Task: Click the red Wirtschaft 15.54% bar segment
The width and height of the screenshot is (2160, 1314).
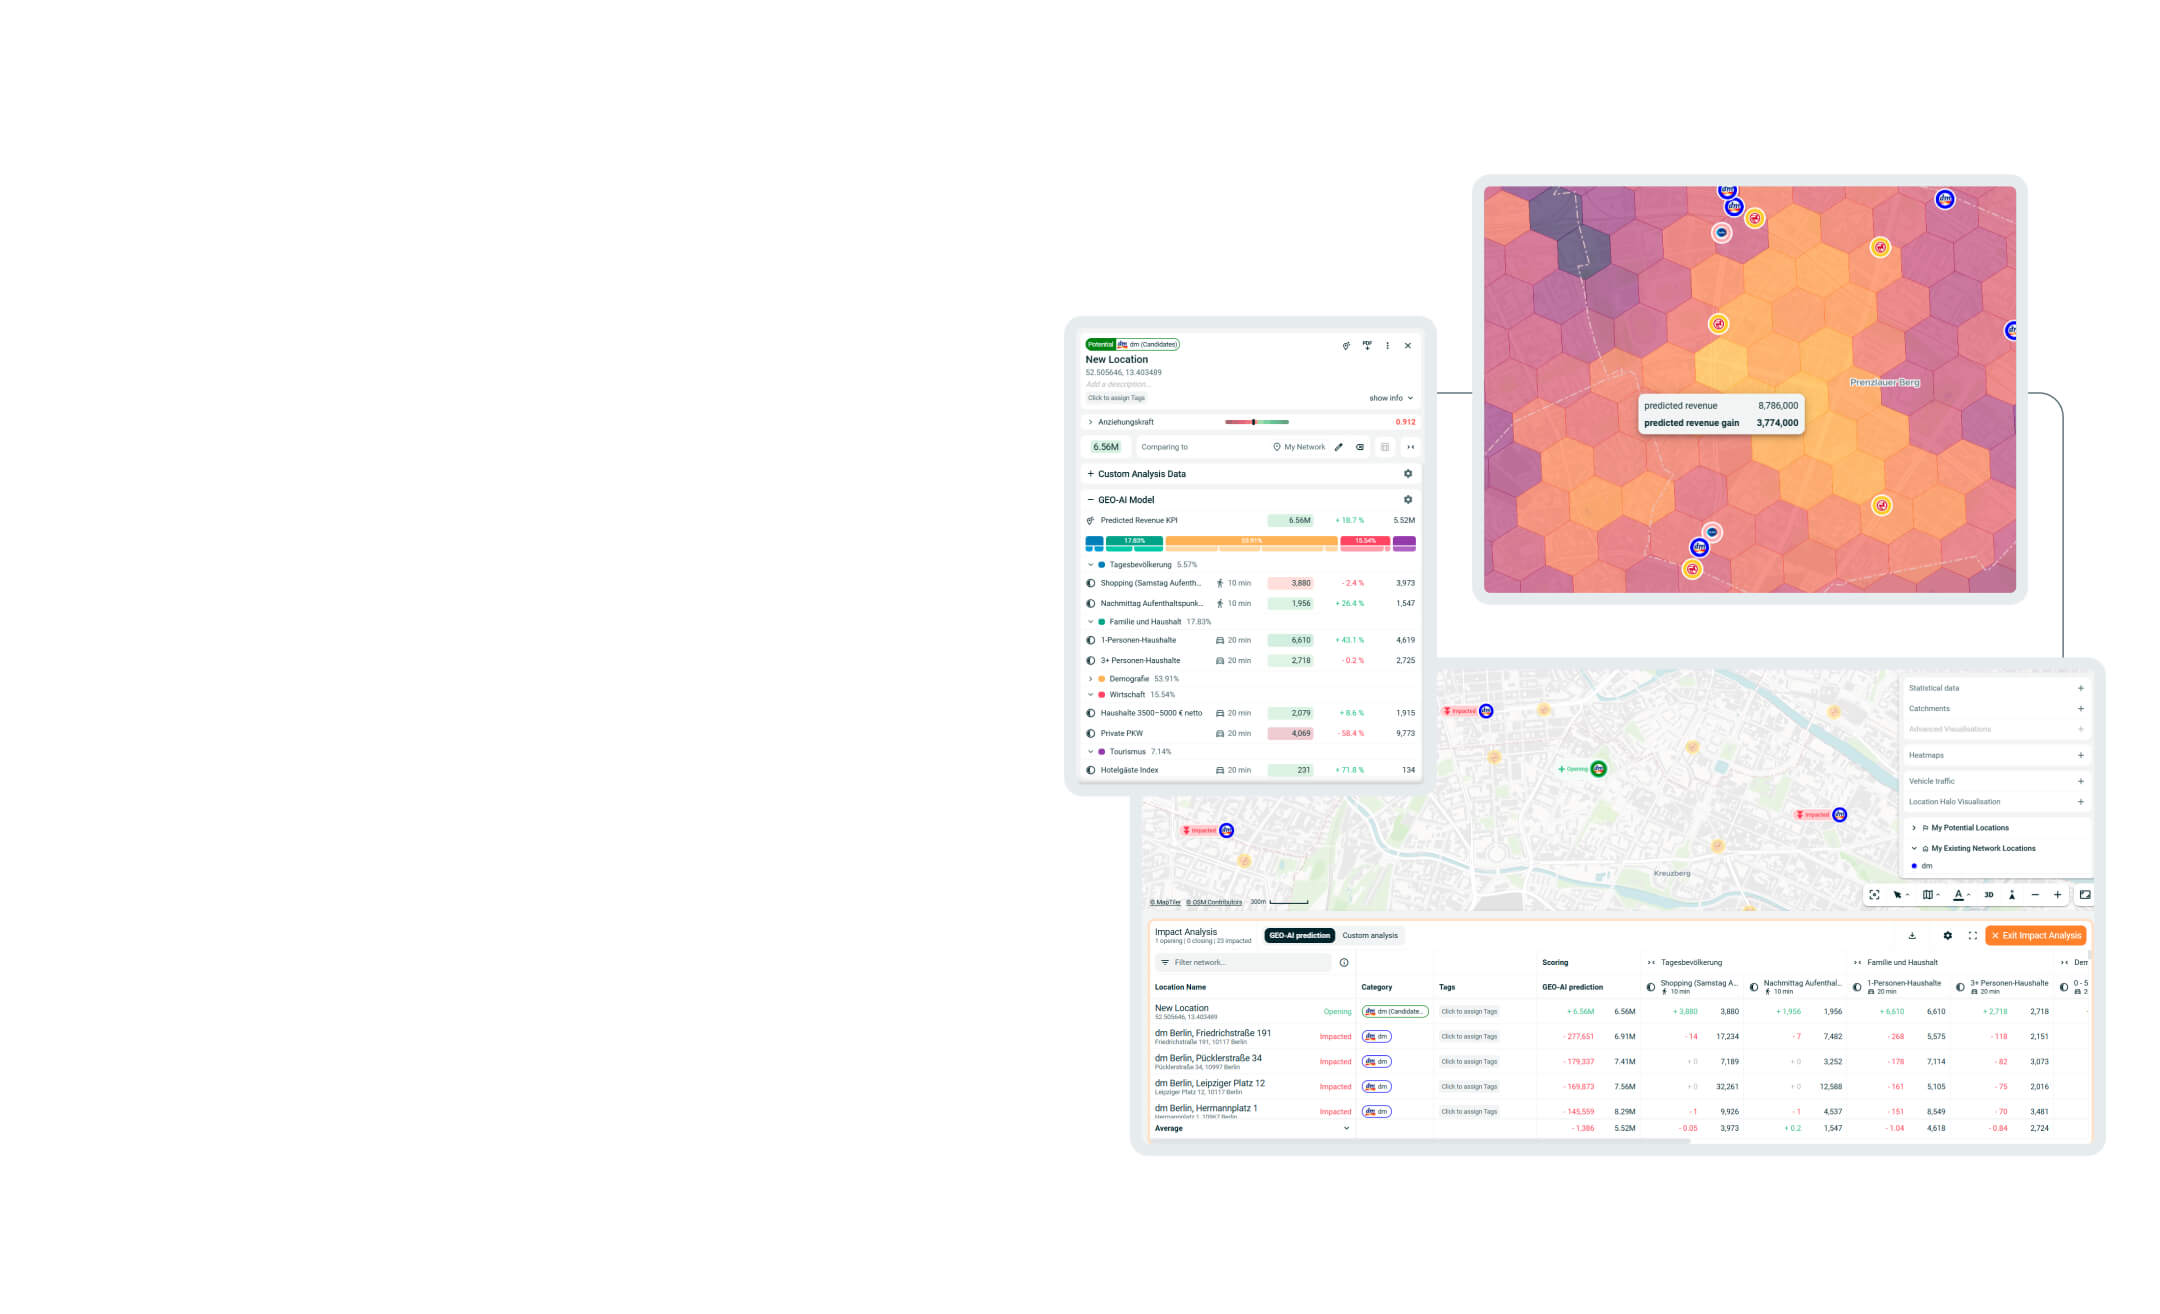Action: pyautogui.click(x=1365, y=541)
